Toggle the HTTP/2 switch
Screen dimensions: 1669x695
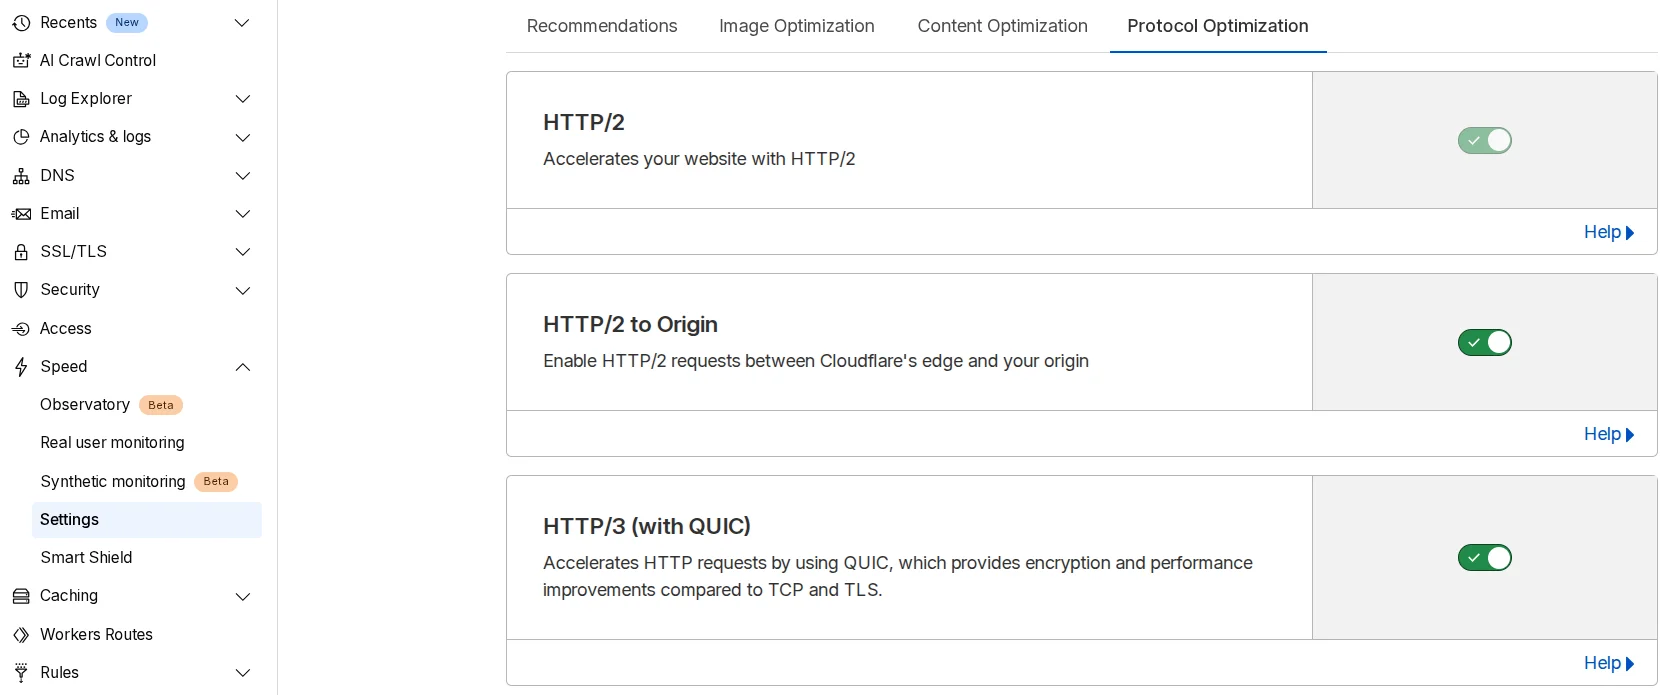(1484, 141)
